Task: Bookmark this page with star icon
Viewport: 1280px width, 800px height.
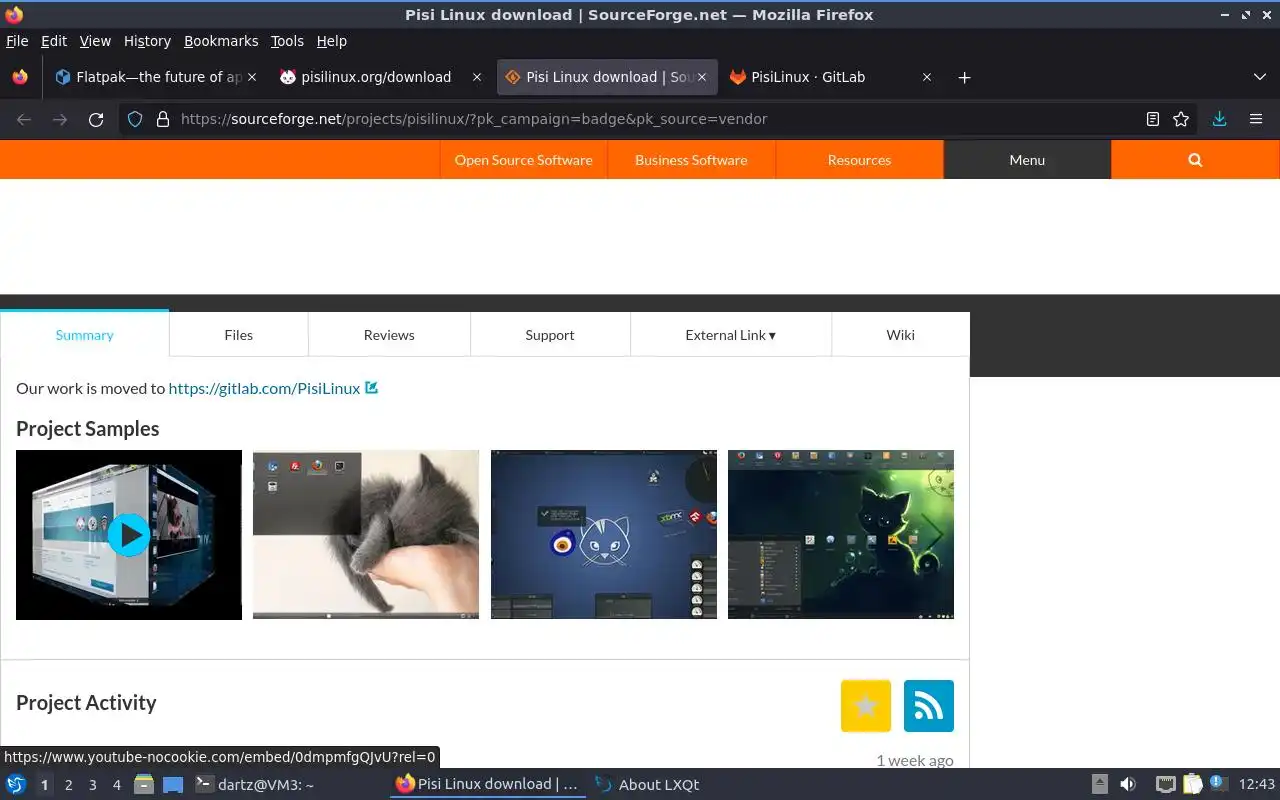Action: click(1181, 119)
